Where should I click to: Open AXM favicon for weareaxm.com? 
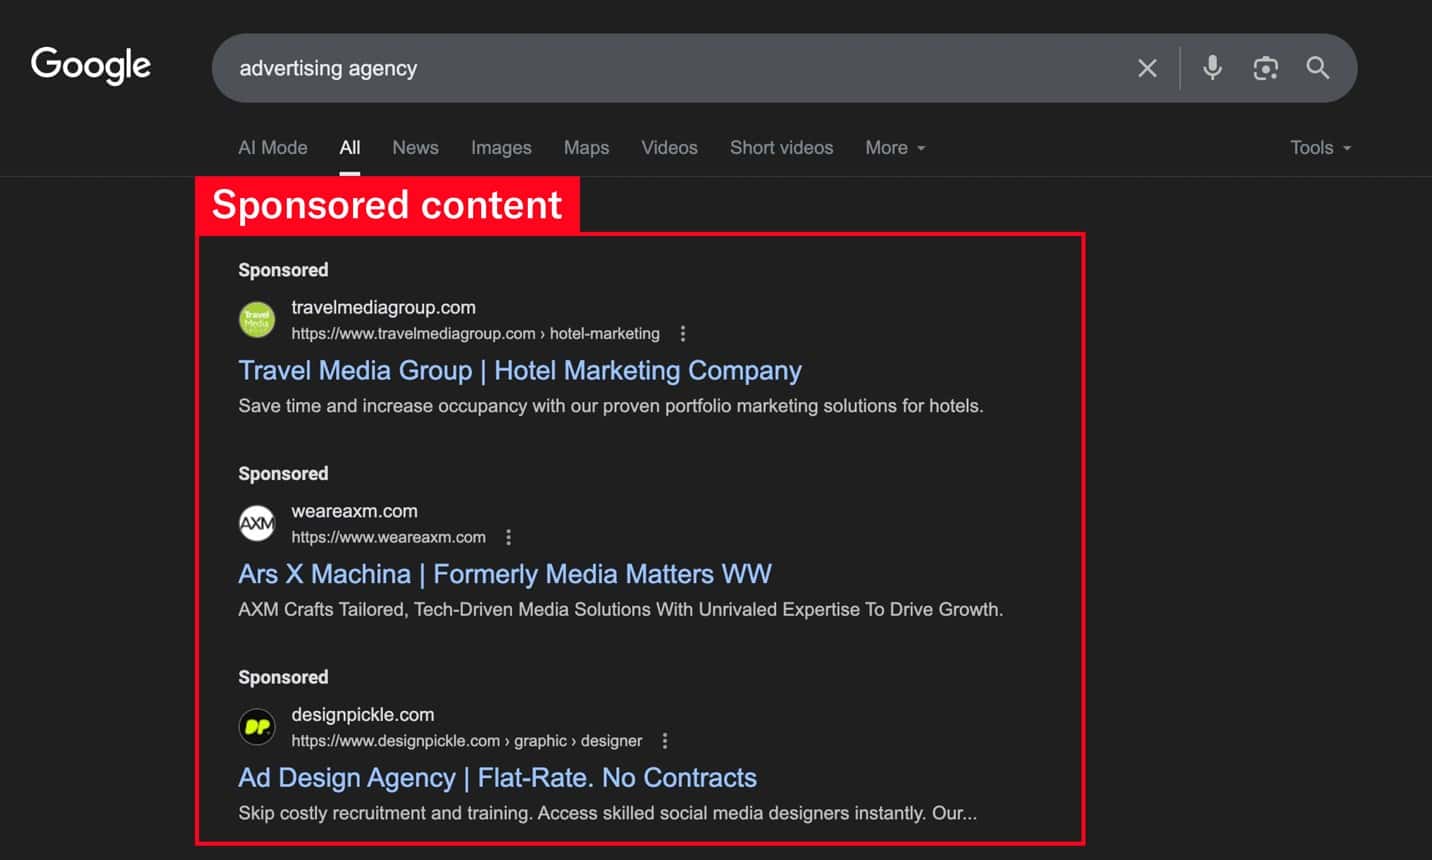click(x=257, y=523)
